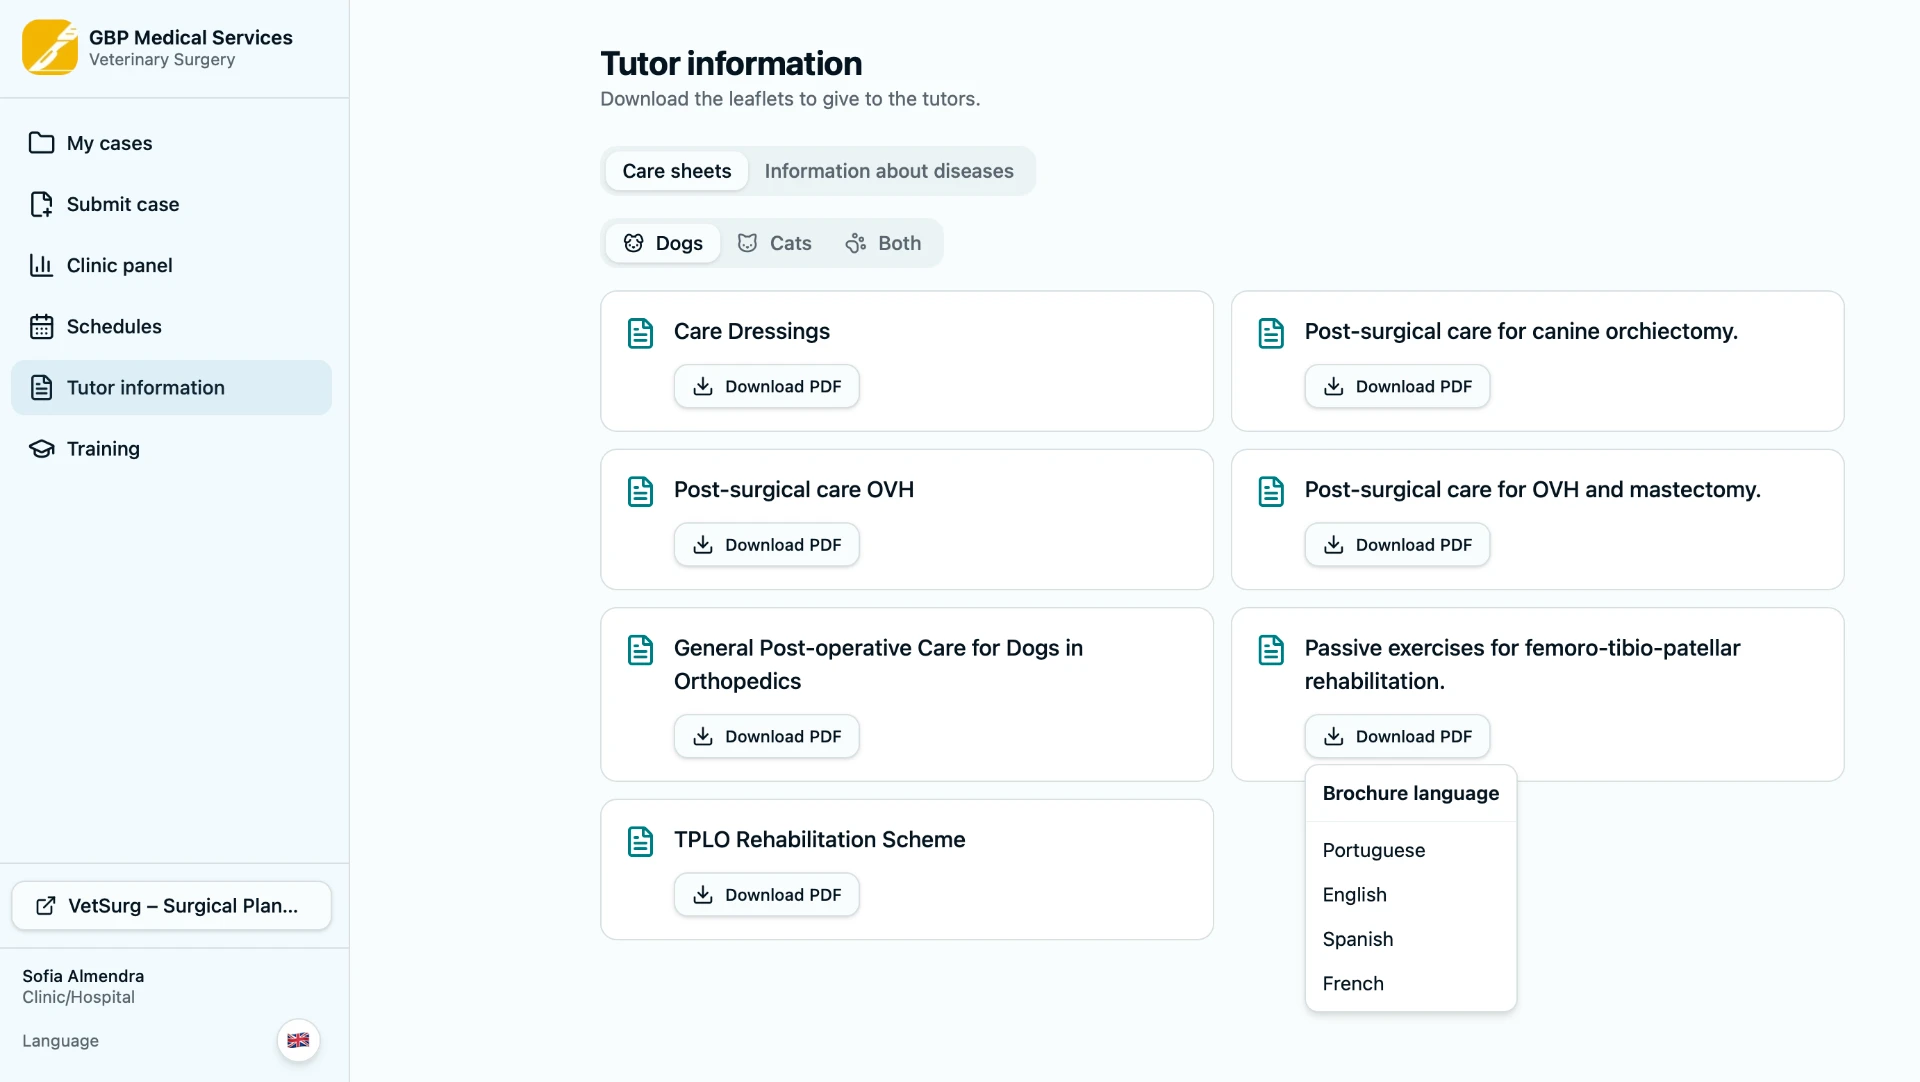This screenshot has width=1920, height=1082.
Task: Click the UK flag language button
Action: 298,1040
